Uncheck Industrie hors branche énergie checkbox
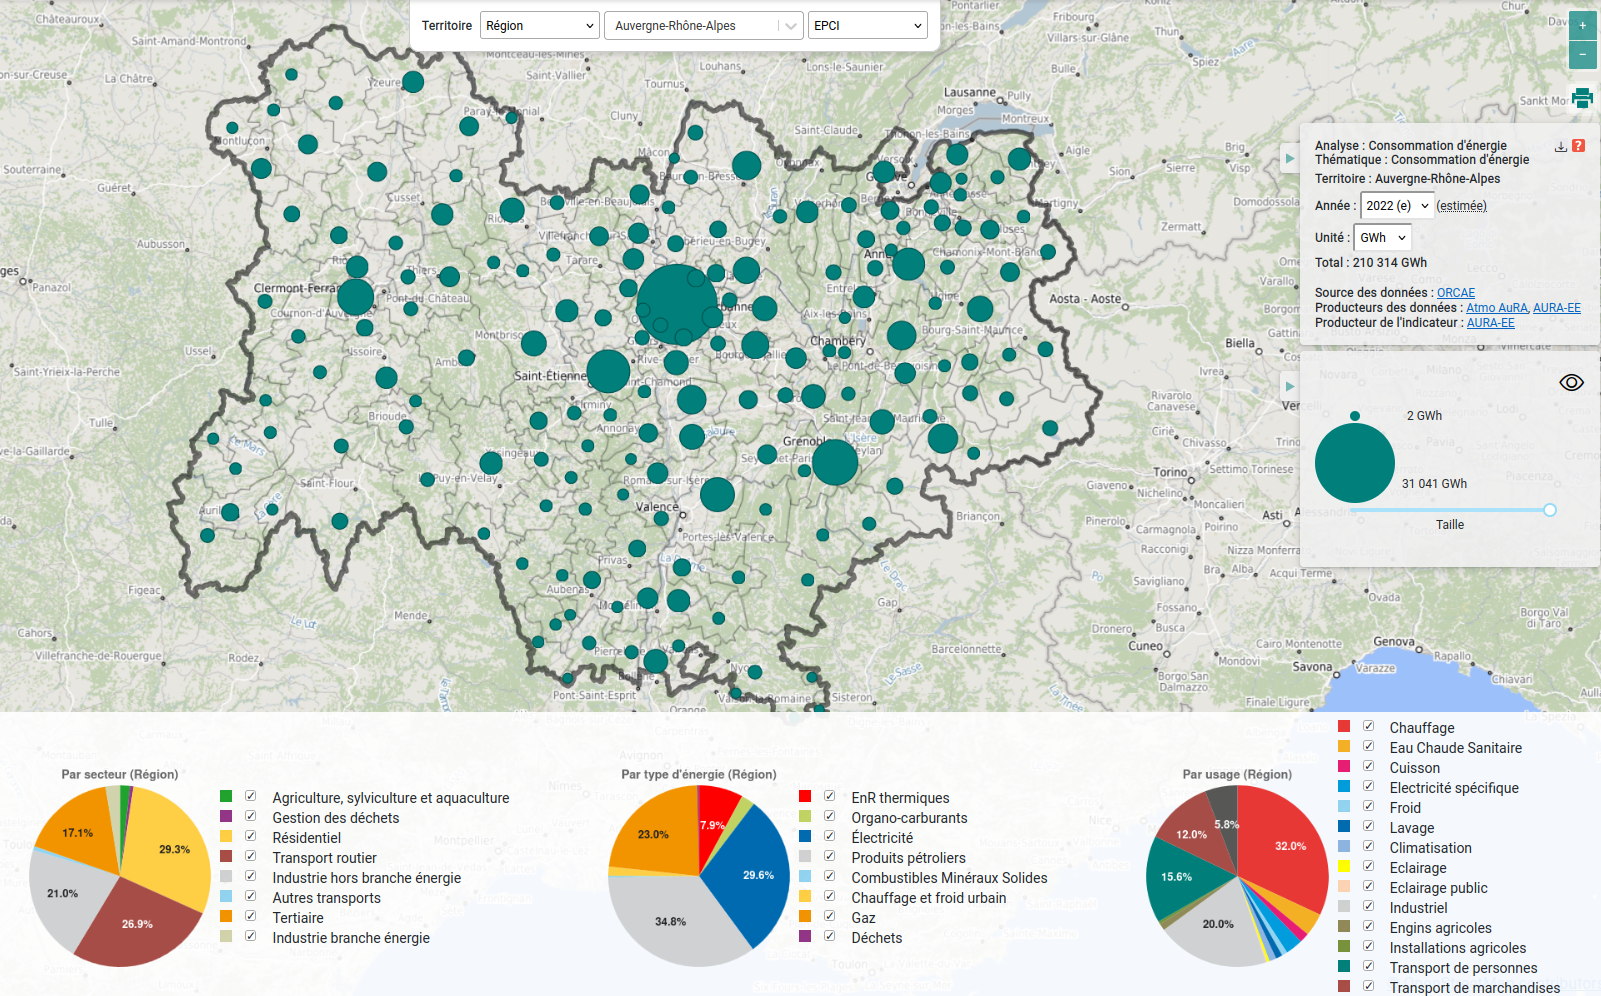 click(250, 876)
